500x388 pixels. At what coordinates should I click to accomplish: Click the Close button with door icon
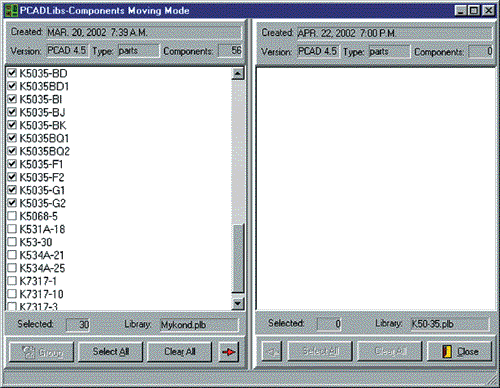coord(459,351)
